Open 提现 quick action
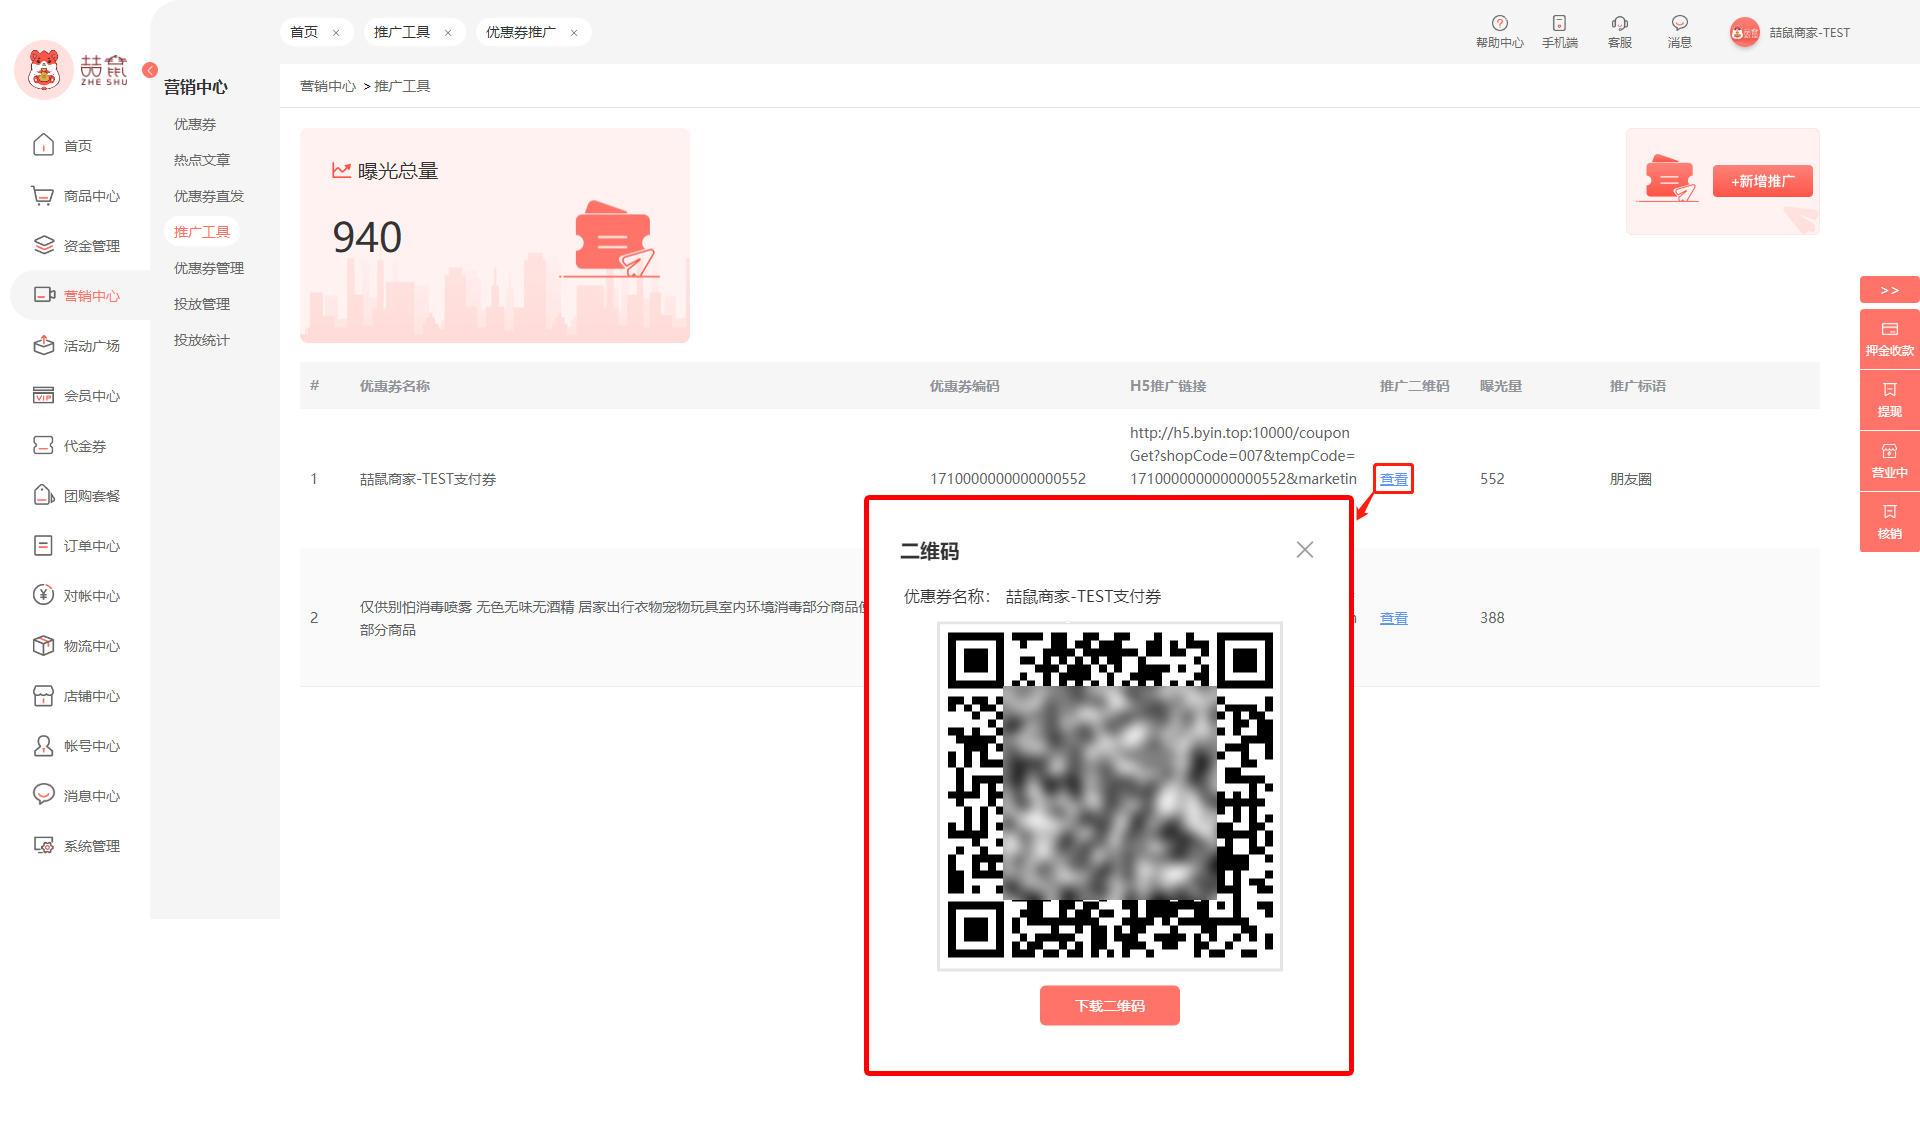The height and width of the screenshot is (1131, 1920). tap(1889, 400)
